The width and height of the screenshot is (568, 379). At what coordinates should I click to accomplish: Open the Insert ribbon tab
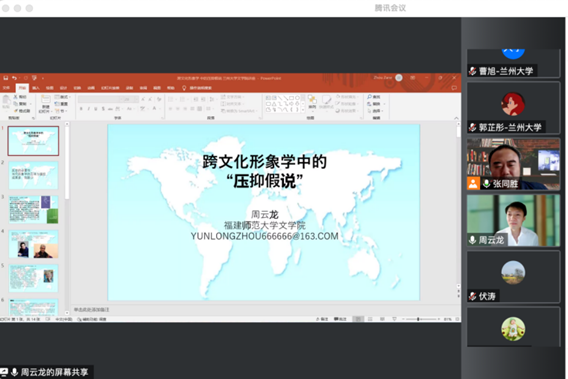(36, 88)
